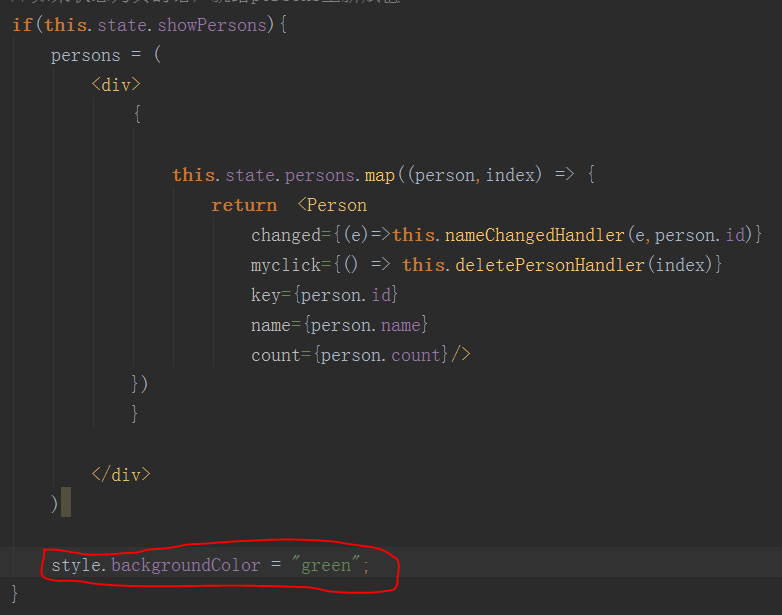Click the map method call

pyautogui.click(x=379, y=175)
